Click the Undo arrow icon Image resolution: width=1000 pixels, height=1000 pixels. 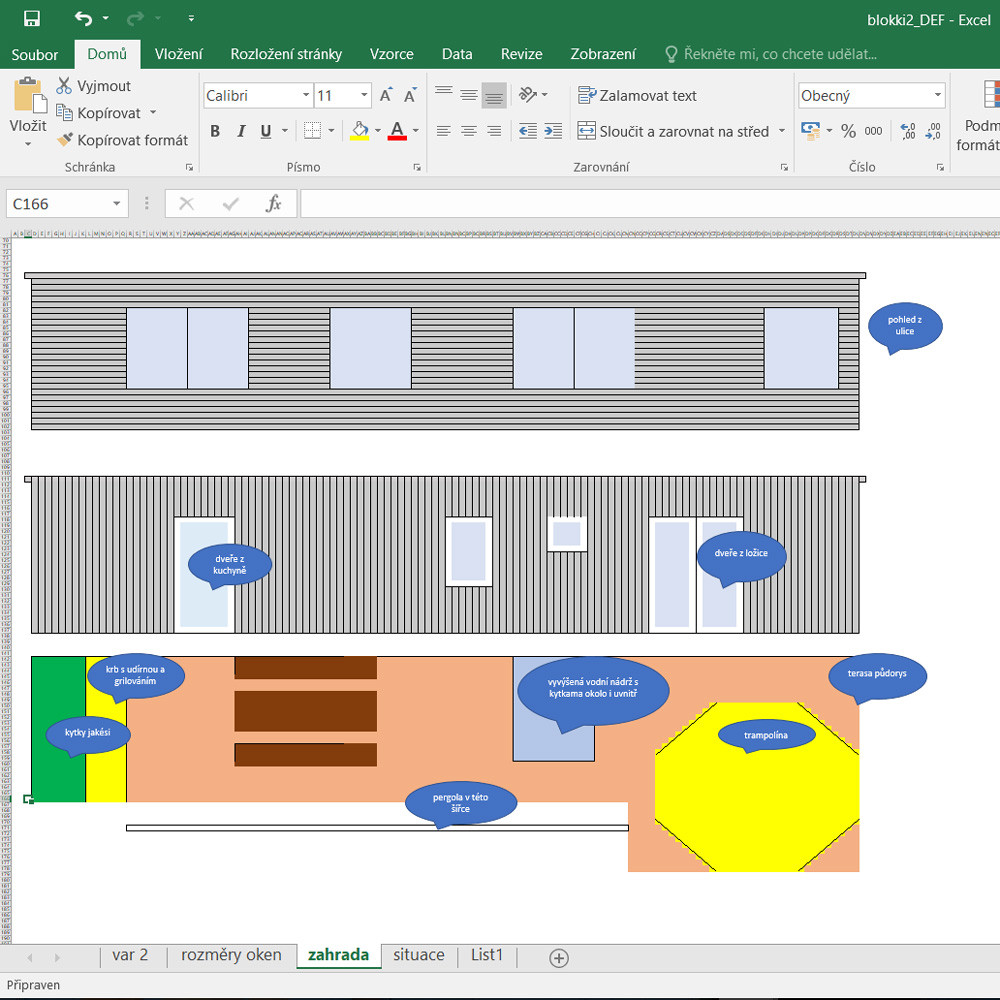click(x=83, y=19)
